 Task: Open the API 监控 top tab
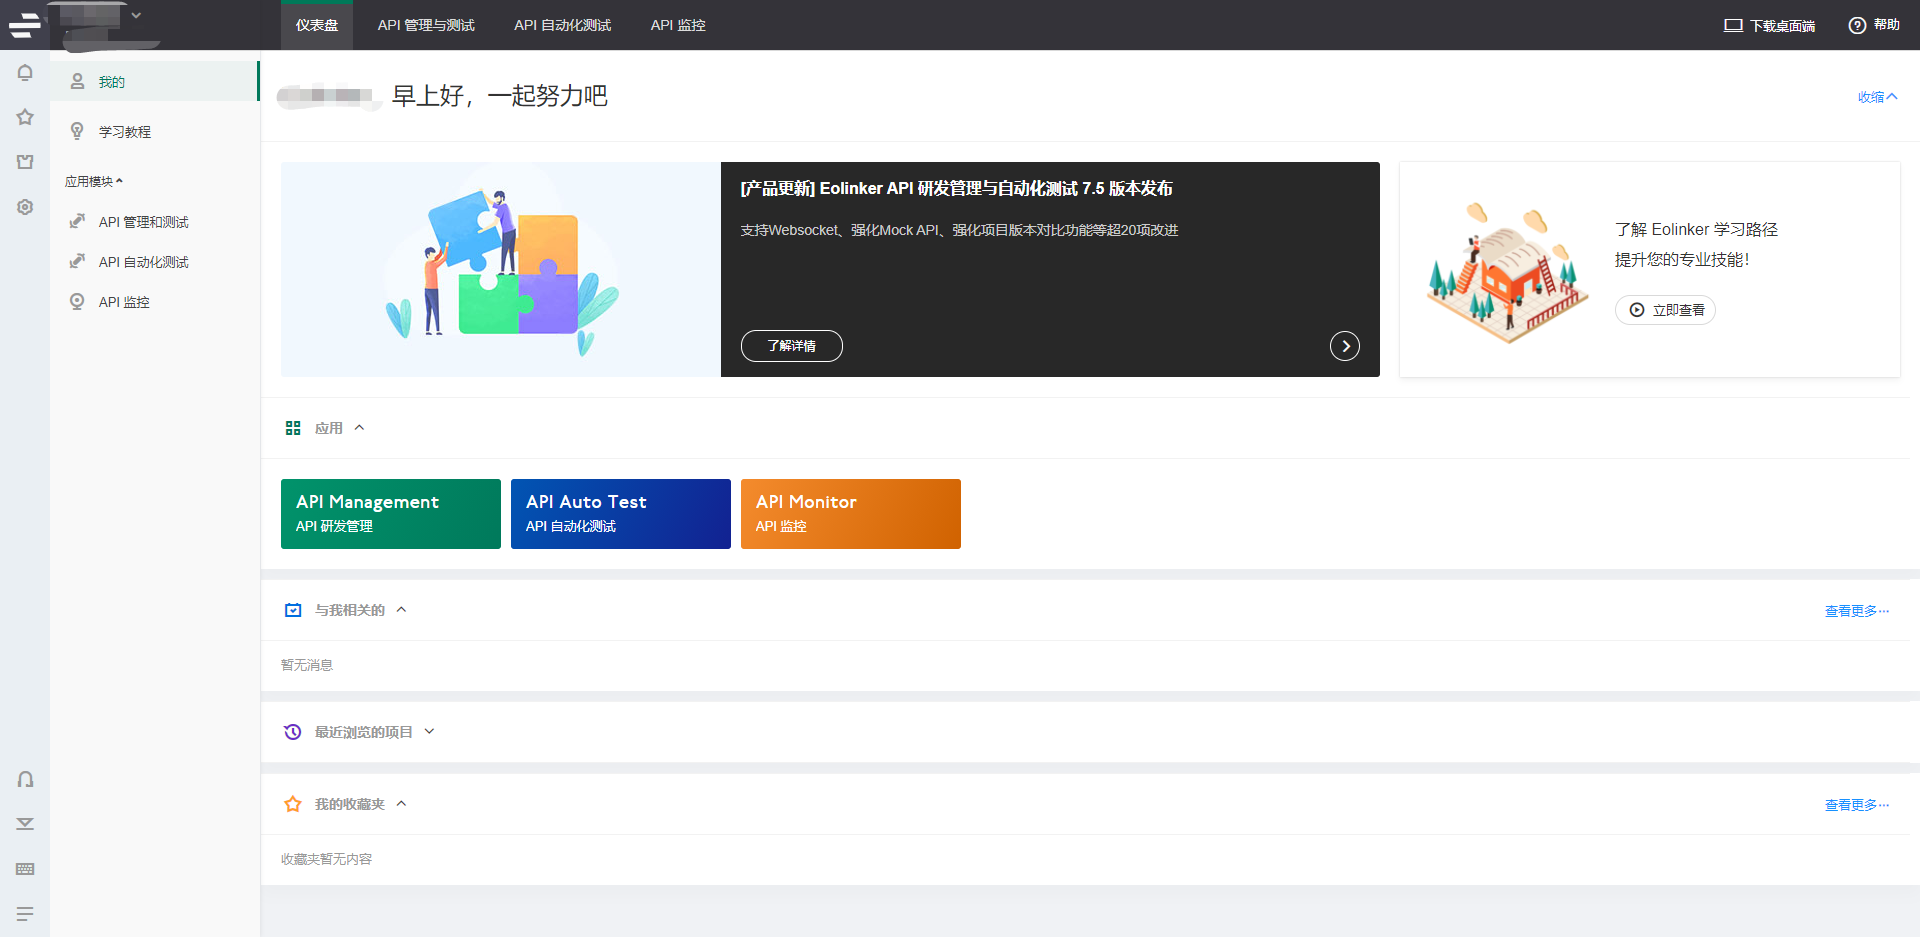[x=678, y=25]
